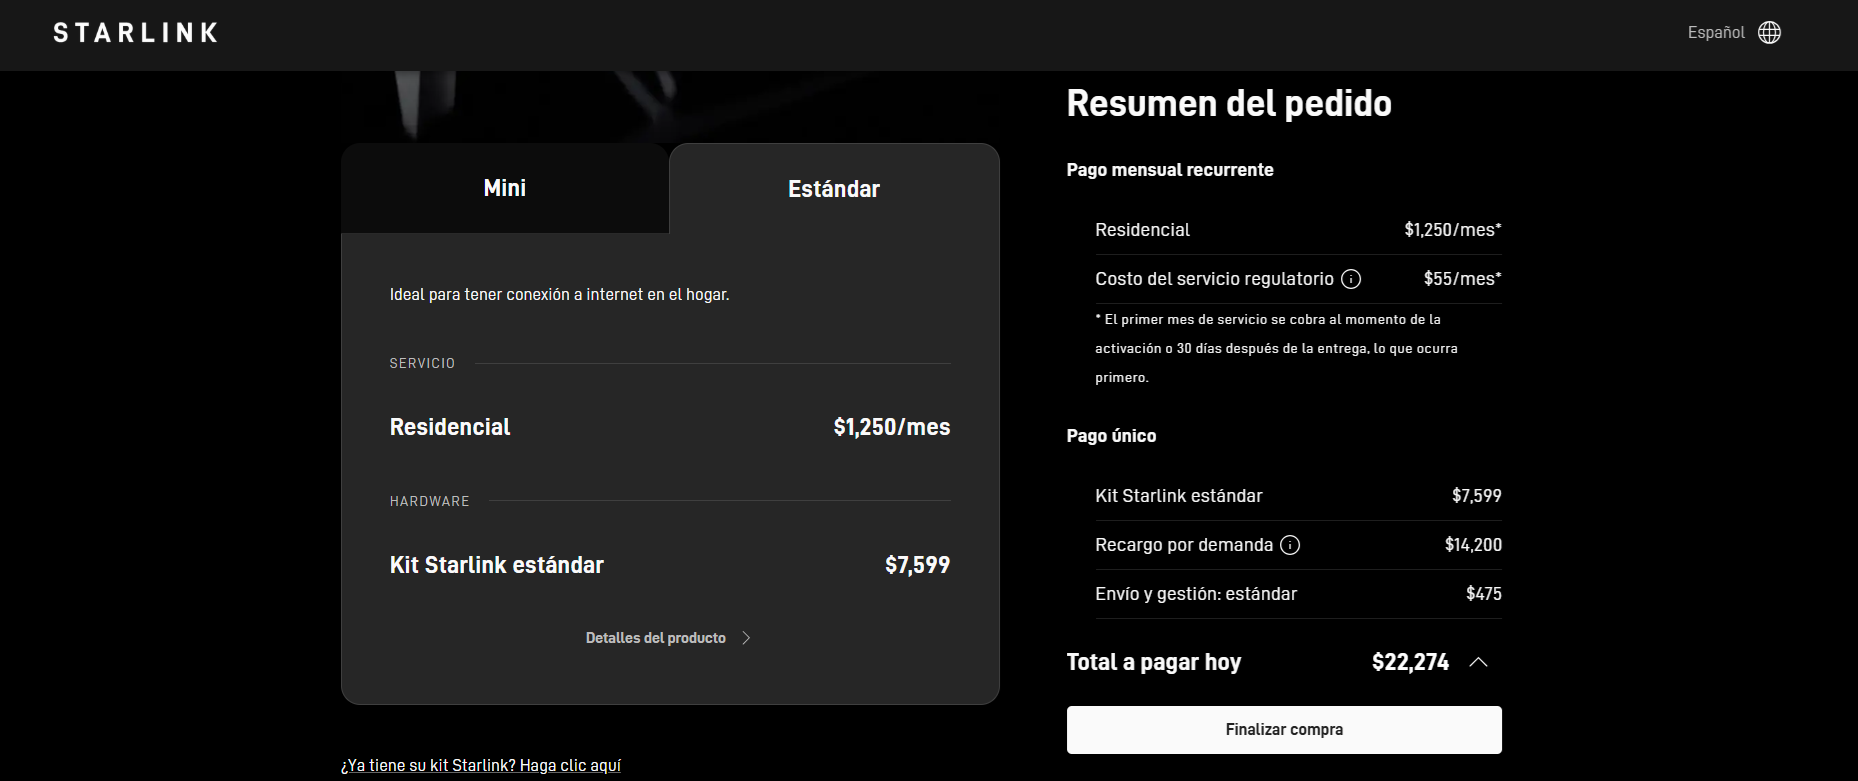Click the 'Ideal para tener conexión' description

coord(560,295)
